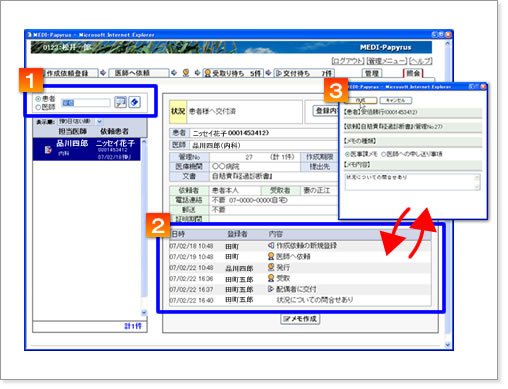This screenshot has width=508, height=389.
Task: Click the 担当医師 column header
Action: (72, 131)
